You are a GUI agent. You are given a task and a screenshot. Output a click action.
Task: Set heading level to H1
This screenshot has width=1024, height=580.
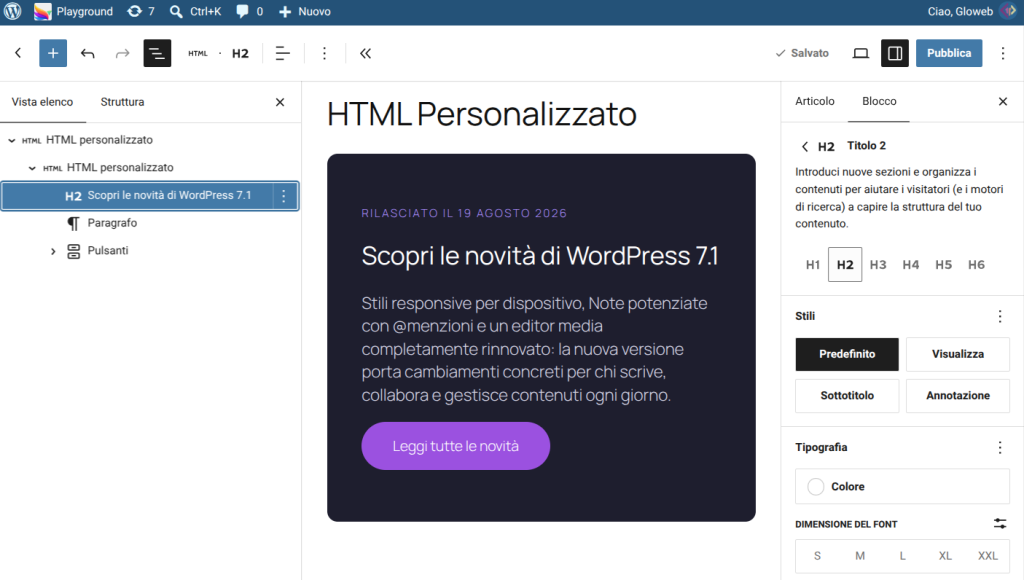coord(812,265)
